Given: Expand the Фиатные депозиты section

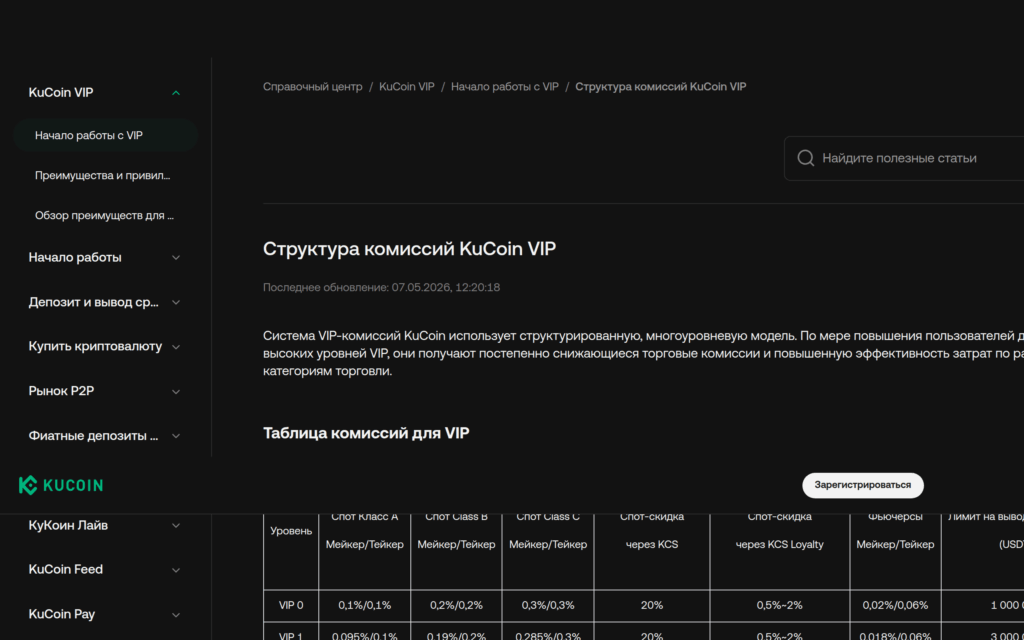Looking at the screenshot, I should click(x=176, y=436).
